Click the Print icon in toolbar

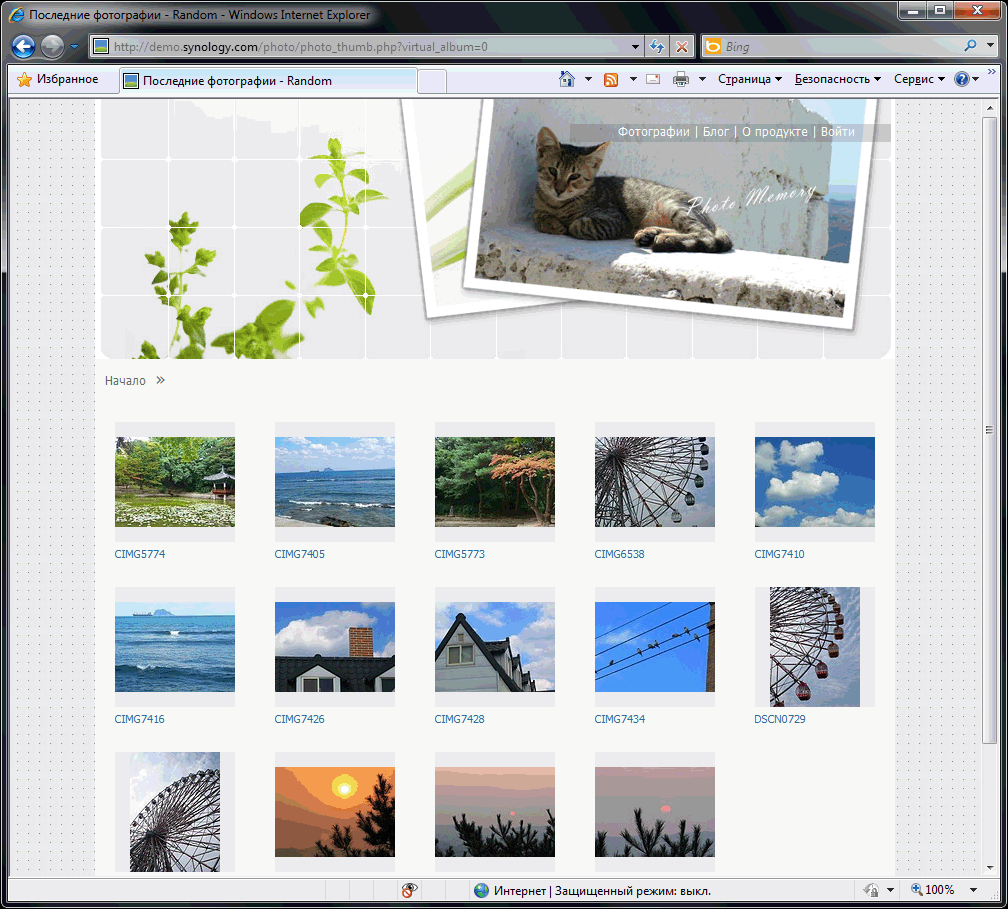click(x=681, y=79)
